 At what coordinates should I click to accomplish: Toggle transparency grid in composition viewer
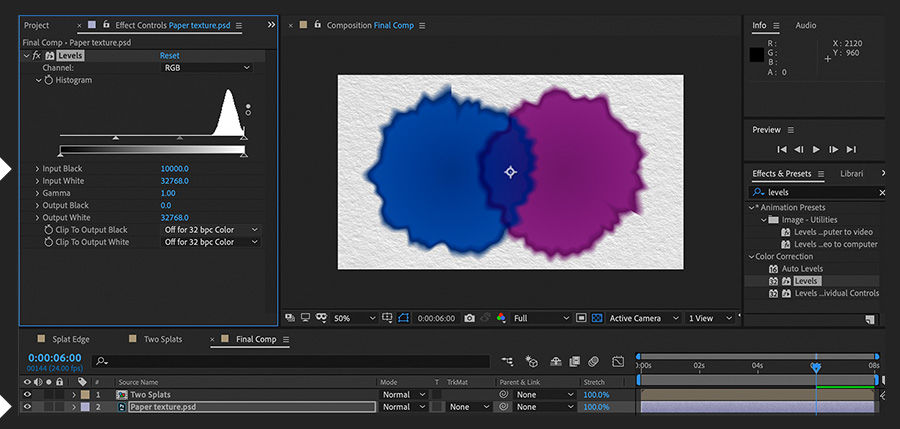596,318
